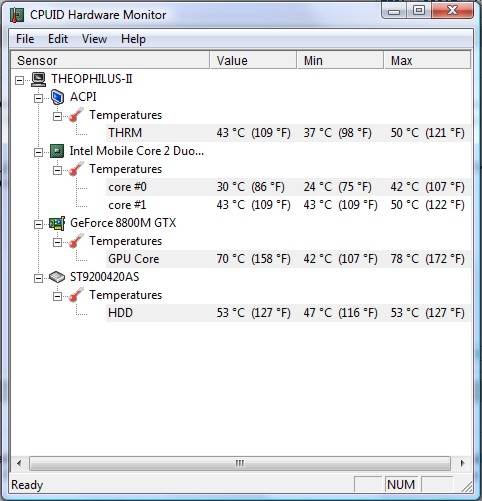This screenshot has height=501, width=482.
Task: Open the View menu
Action: click(94, 39)
